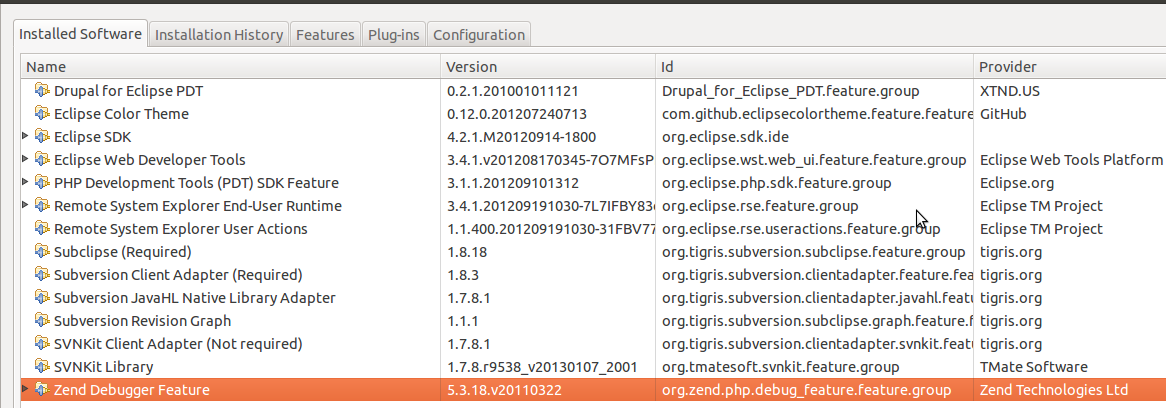Click Id org.eclipse.php.sdk.feature.group

point(776,183)
